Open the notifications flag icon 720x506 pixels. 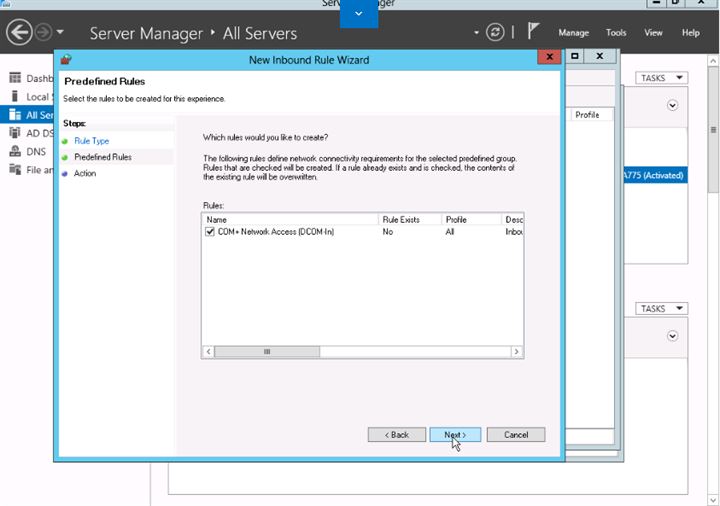tap(533, 31)
